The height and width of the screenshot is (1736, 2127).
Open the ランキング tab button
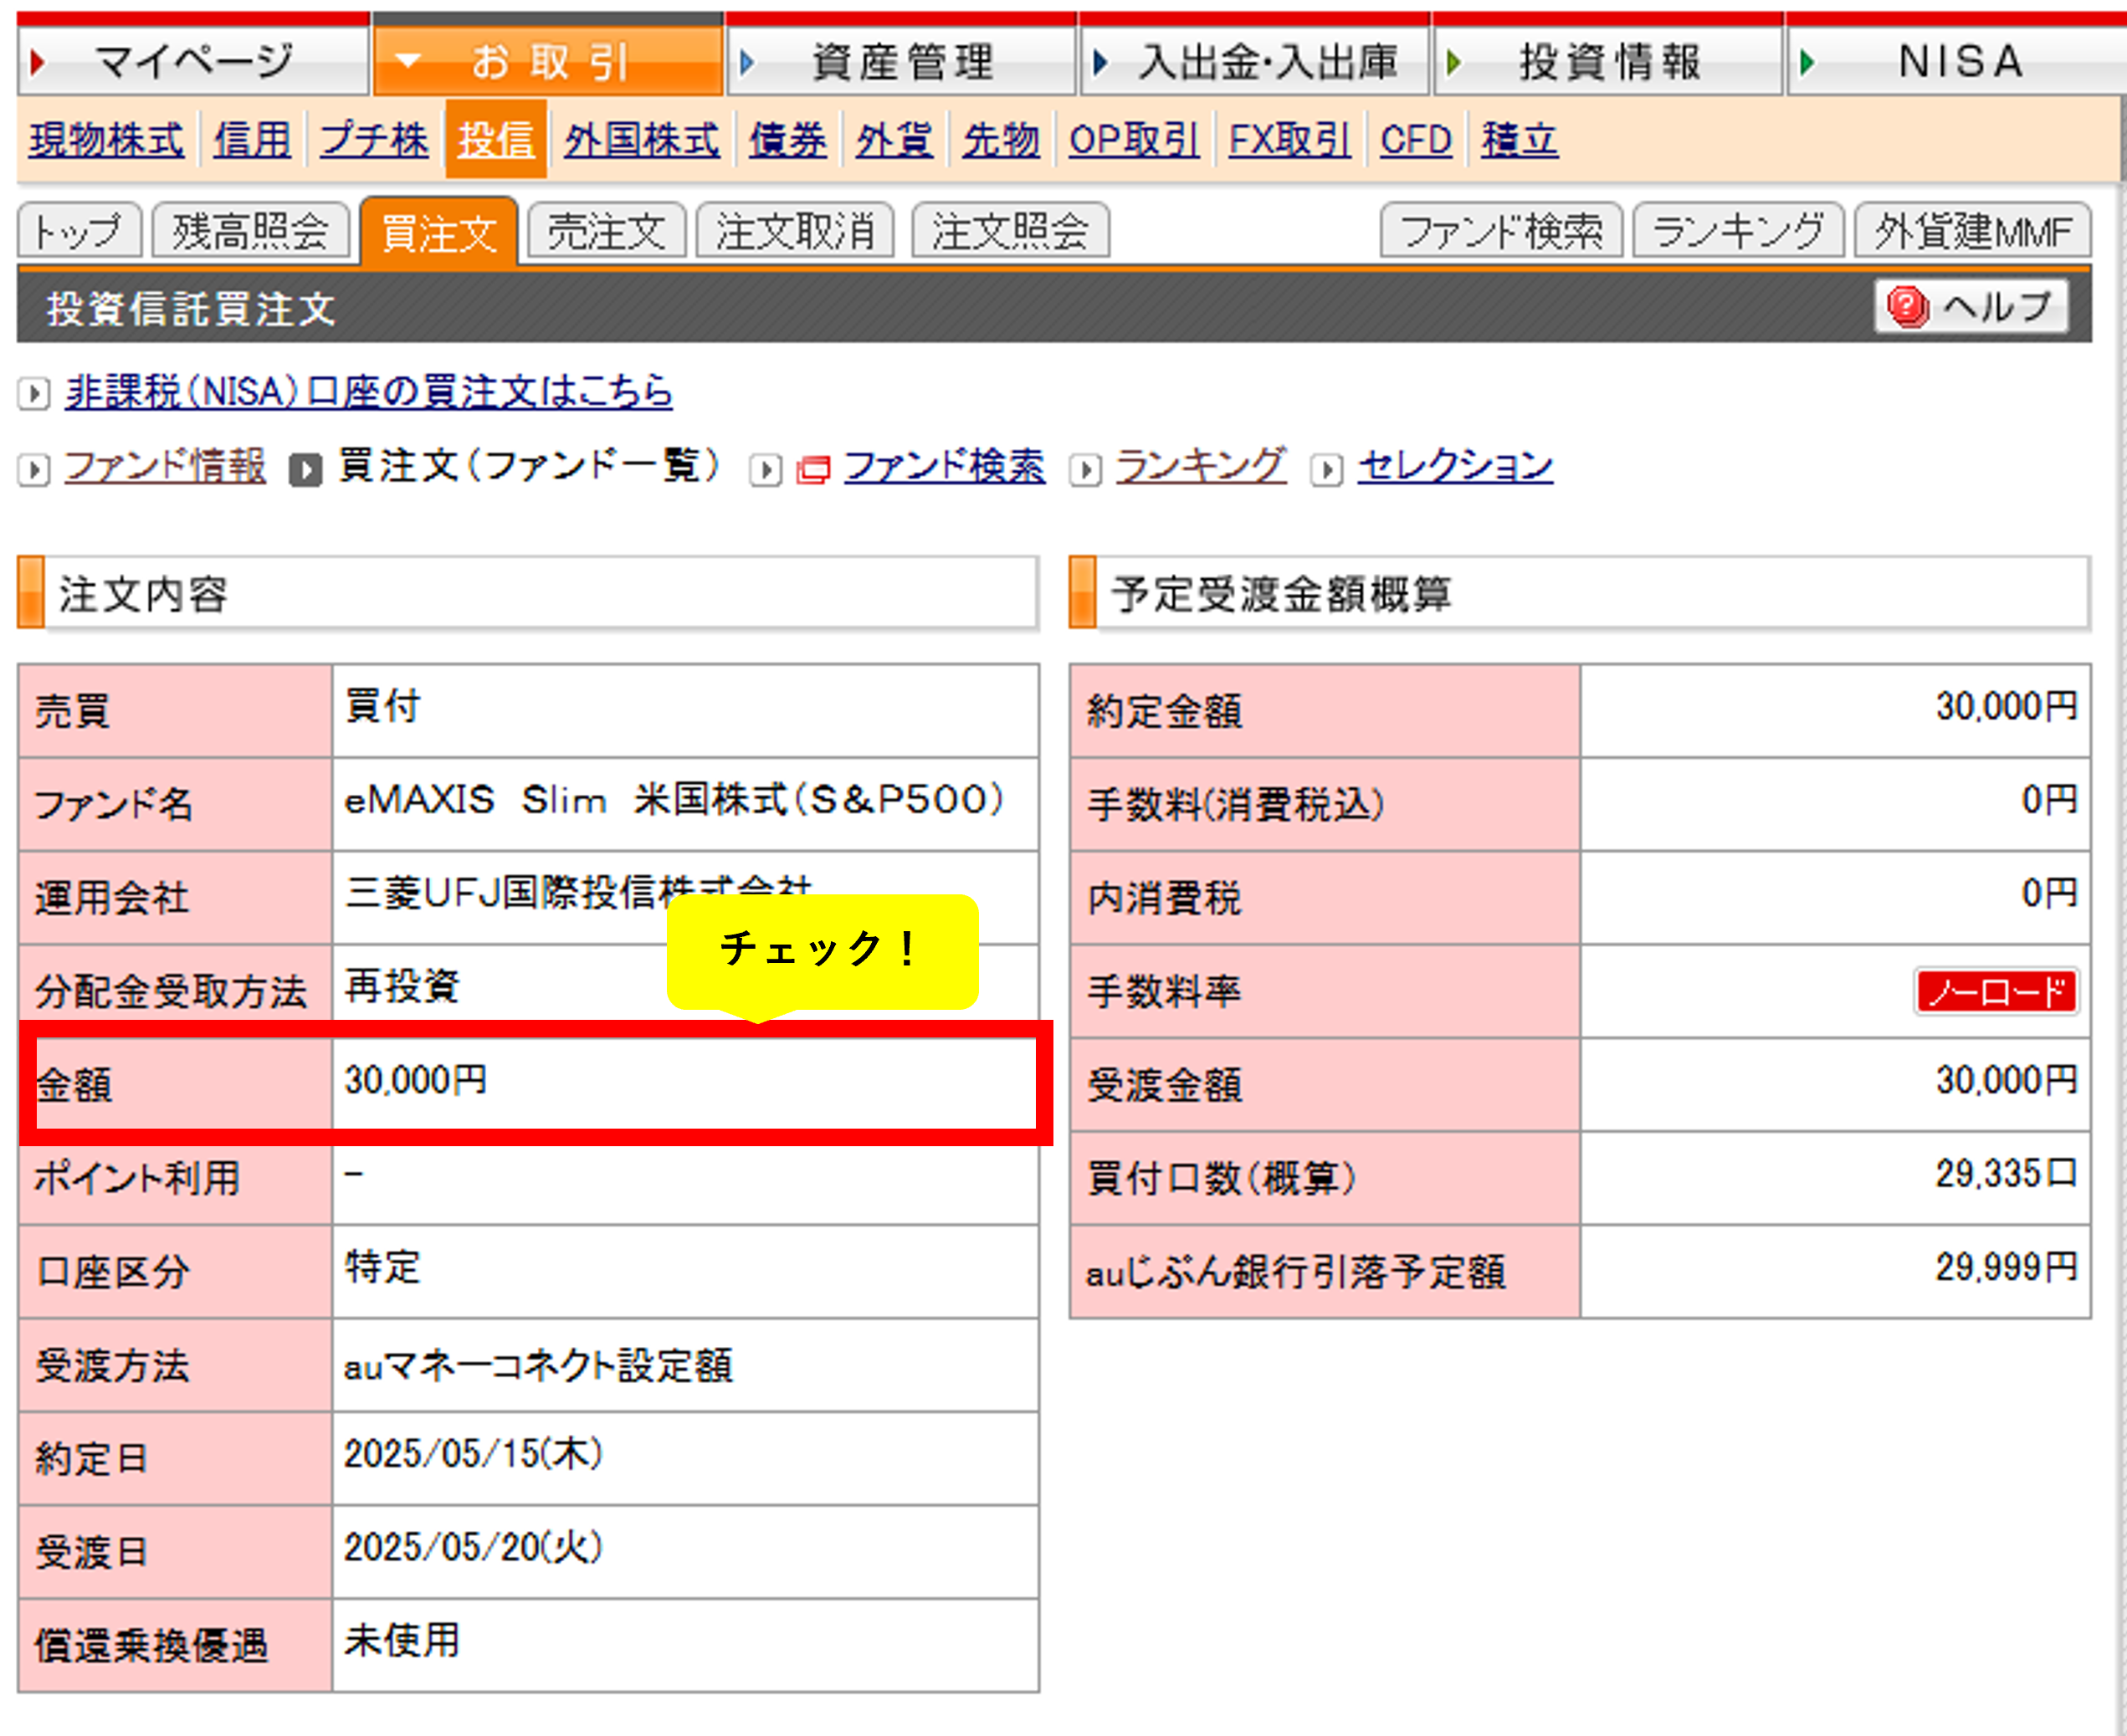click(1738, 231)
